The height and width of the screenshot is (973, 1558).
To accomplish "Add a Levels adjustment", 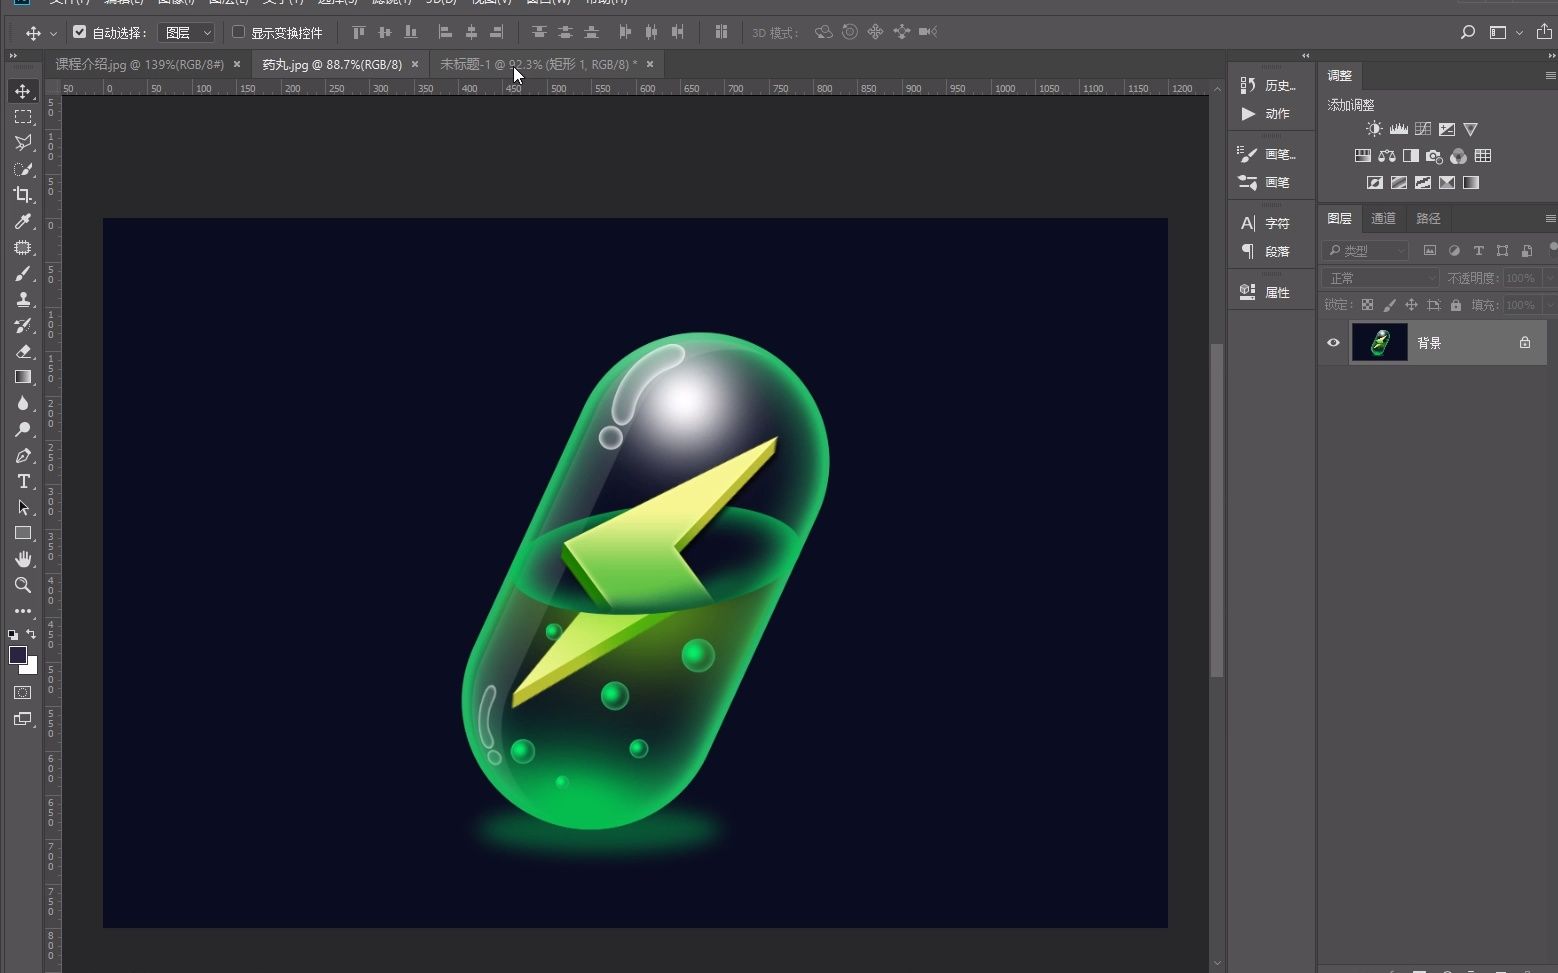I will (x=1398, y=129).
